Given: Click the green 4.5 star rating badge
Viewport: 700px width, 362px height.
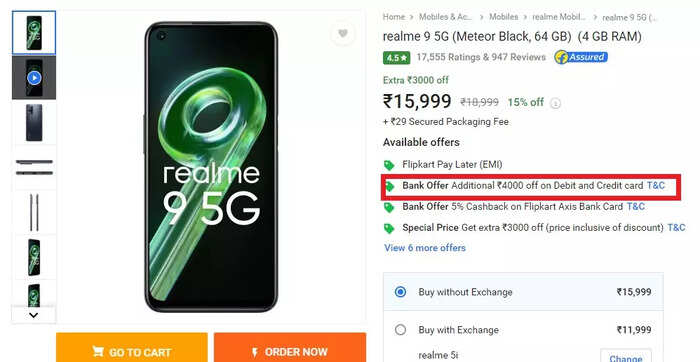Looking at the screenshot, I should pos(396,58).
